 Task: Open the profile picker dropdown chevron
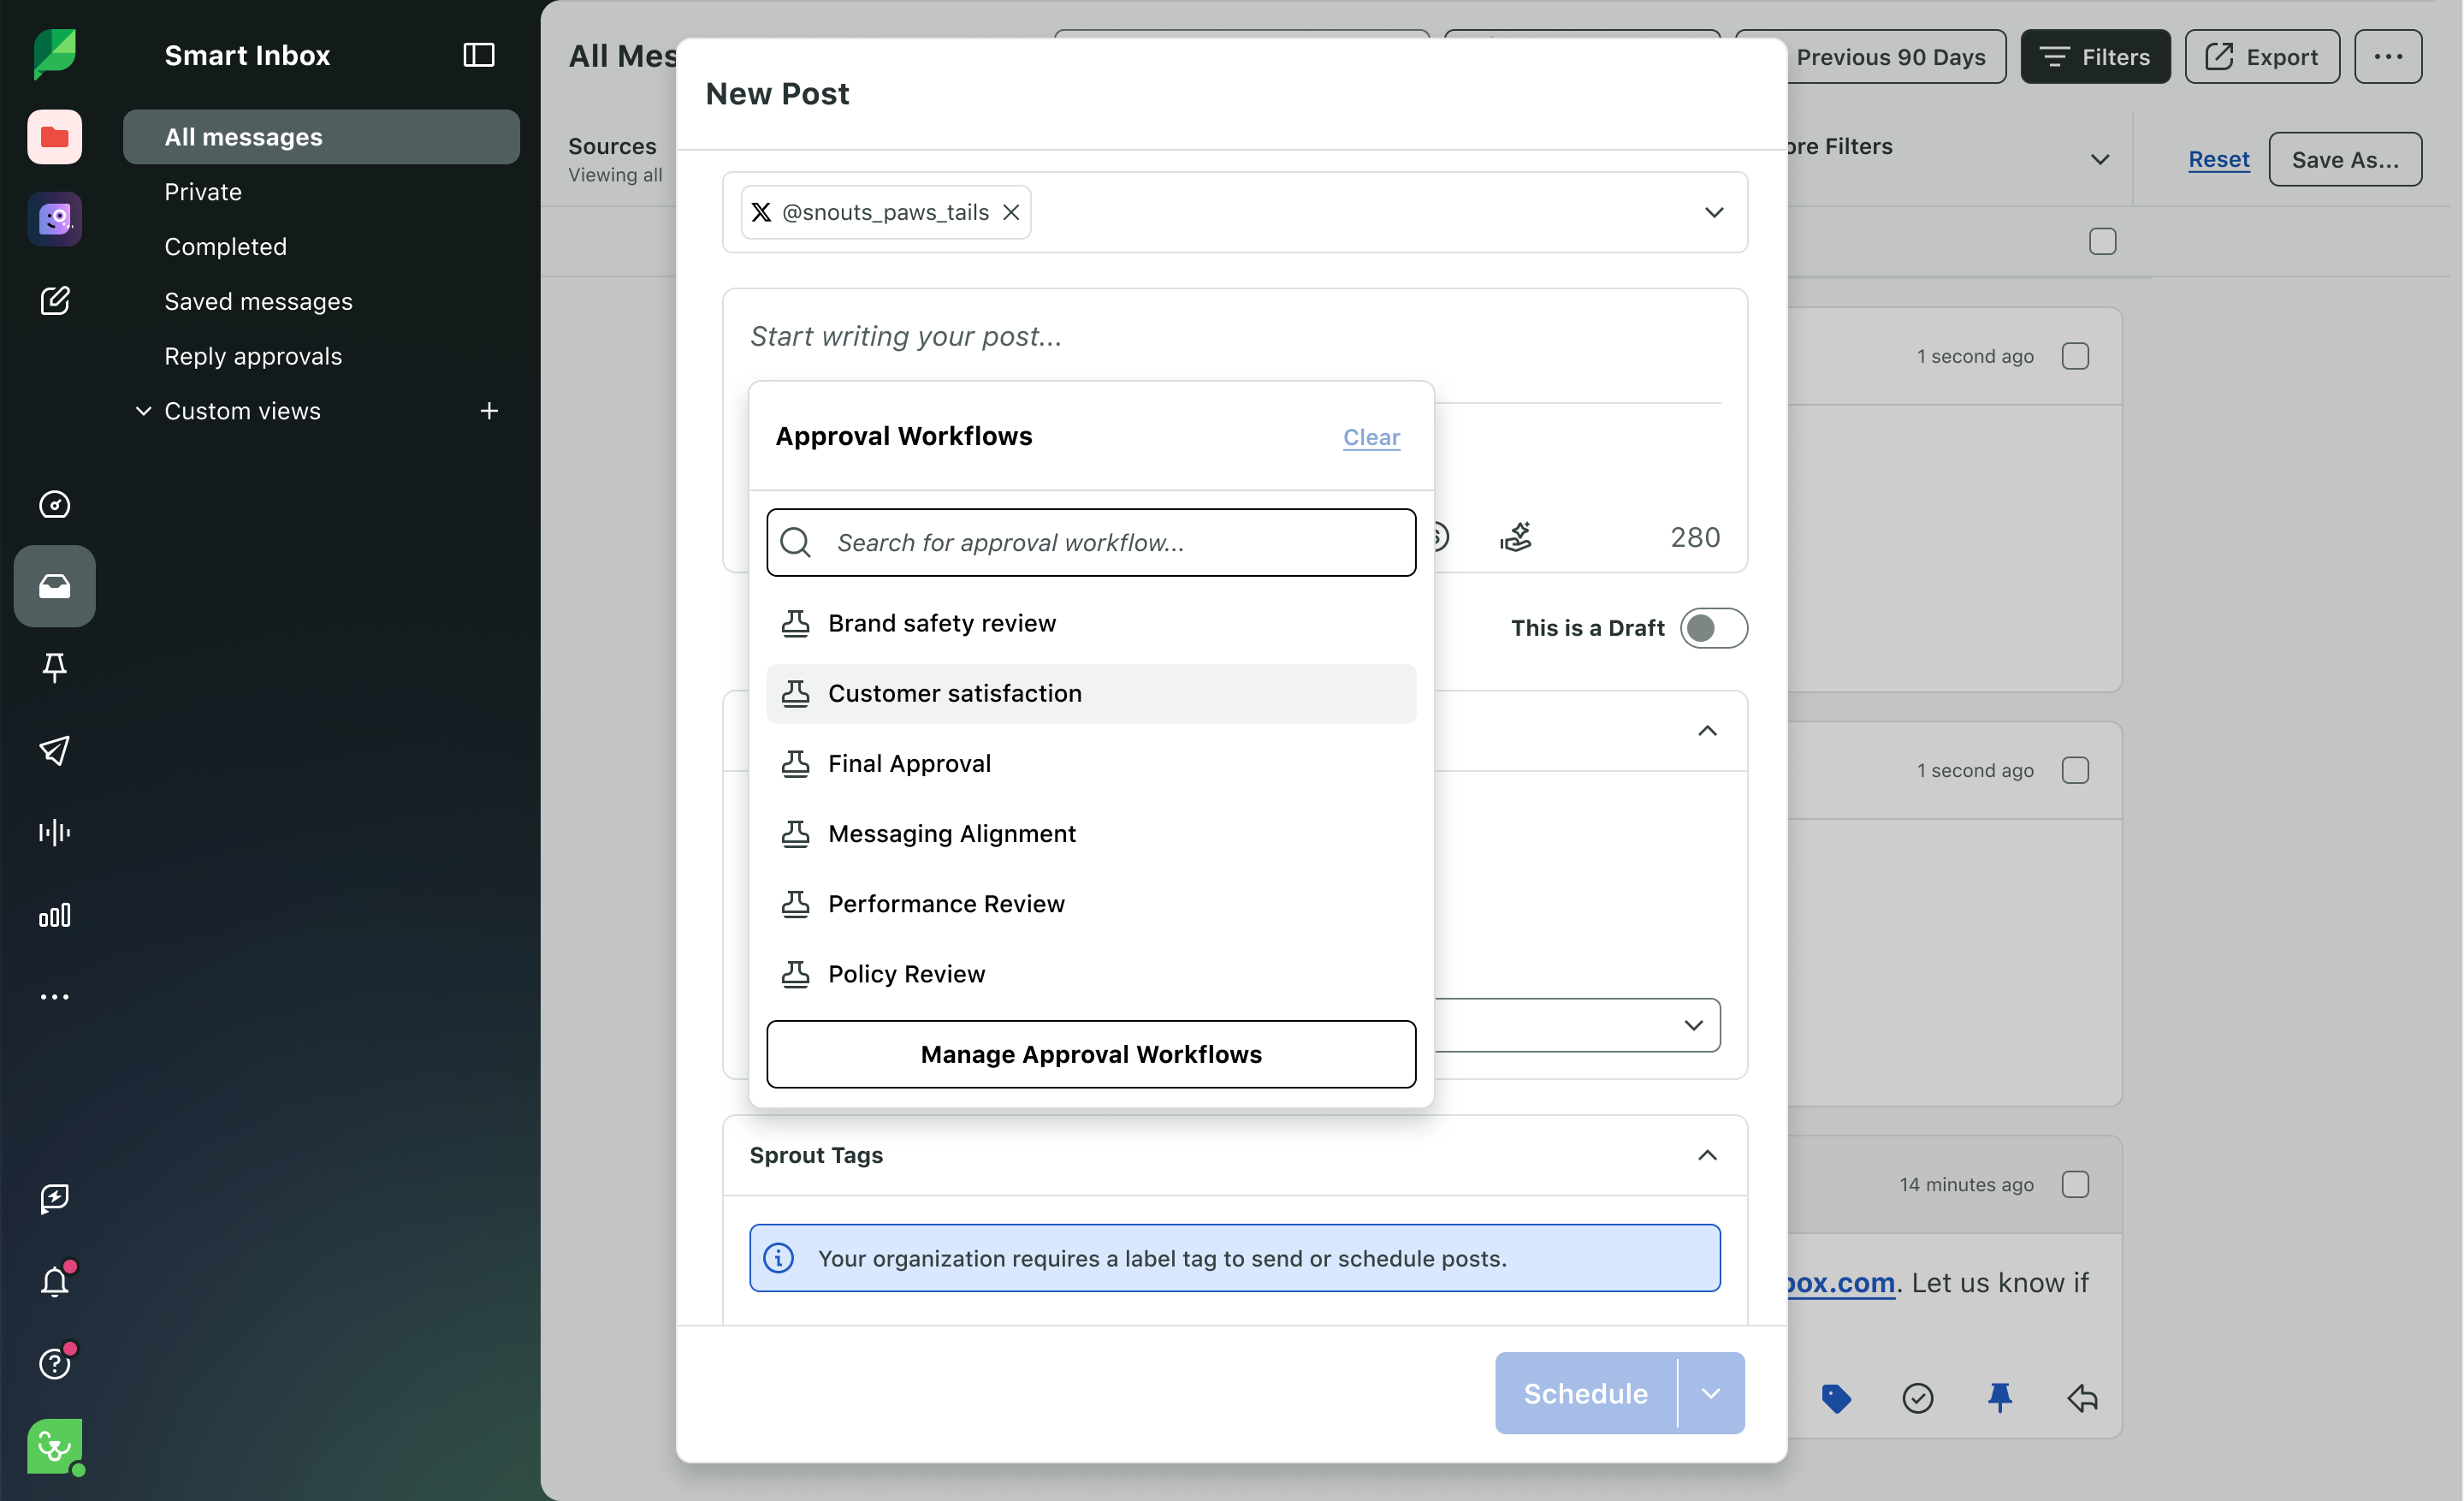pyautogui.click(x=1713, y=212)
